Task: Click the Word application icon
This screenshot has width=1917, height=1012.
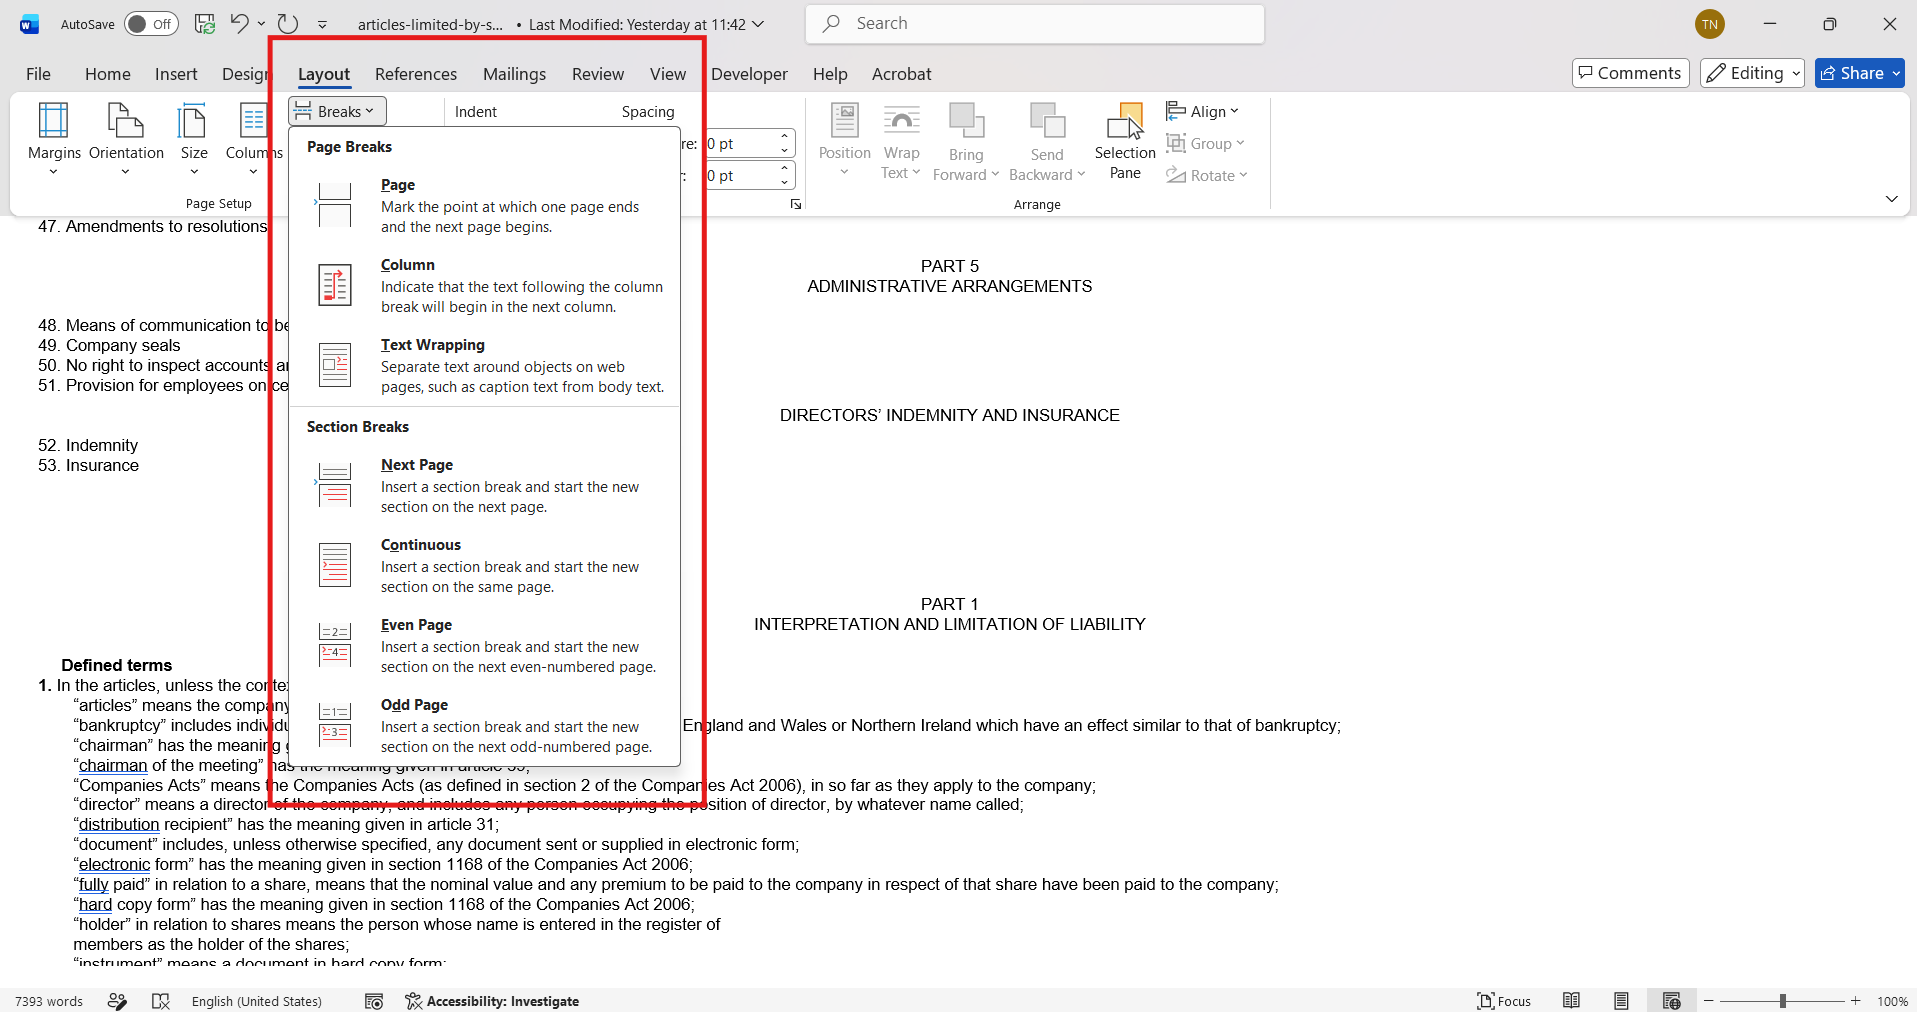Action: (x=29, y=24)
